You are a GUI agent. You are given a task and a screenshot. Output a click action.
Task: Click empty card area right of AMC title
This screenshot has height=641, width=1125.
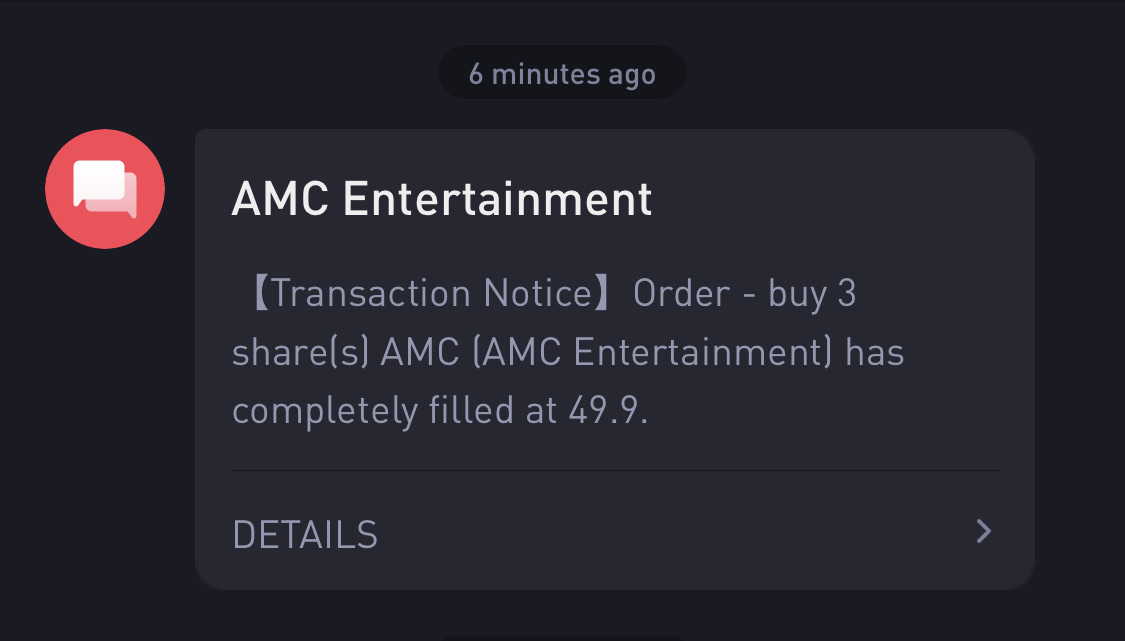[839, 199]
